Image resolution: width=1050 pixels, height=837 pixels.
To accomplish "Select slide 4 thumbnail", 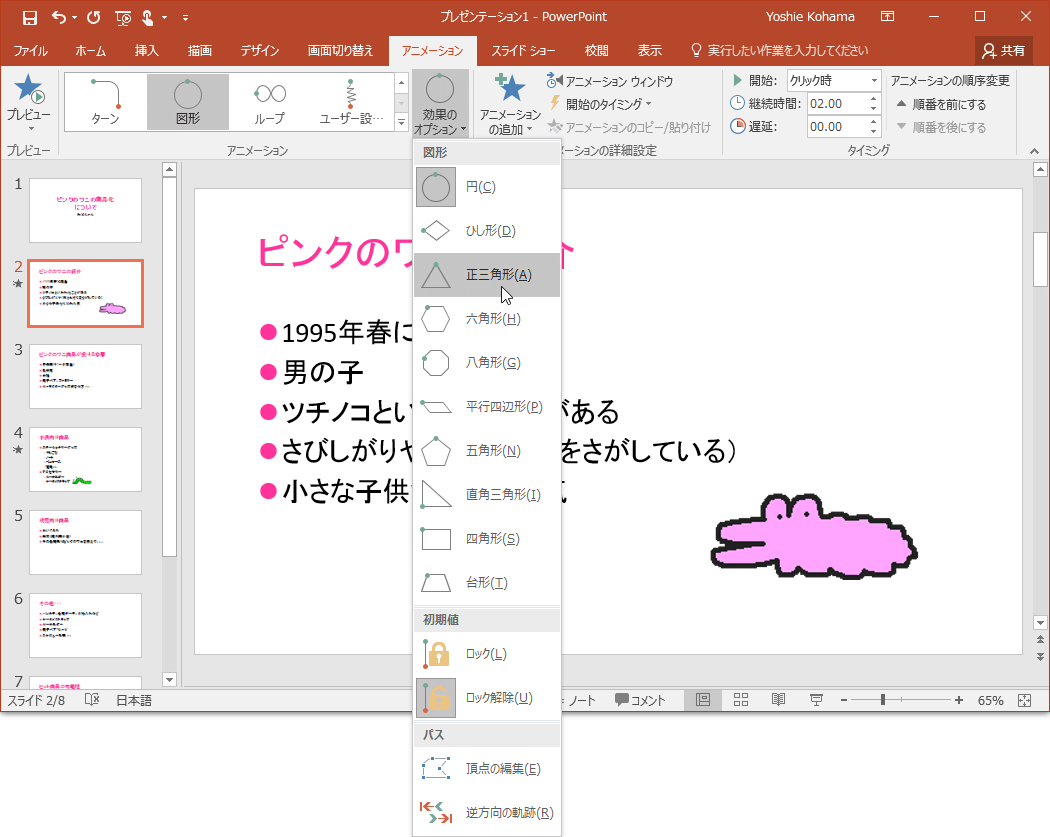I will (86, 459).
